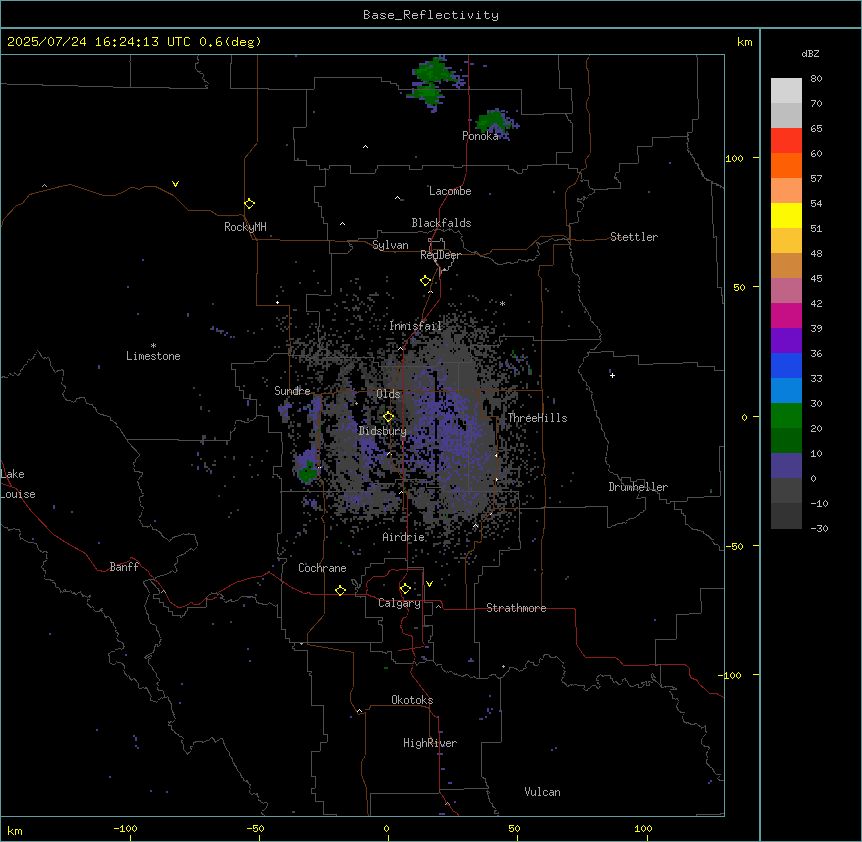Click the ThreeHills label
Viewport: 862px width, 842px height.
point(537,418)
